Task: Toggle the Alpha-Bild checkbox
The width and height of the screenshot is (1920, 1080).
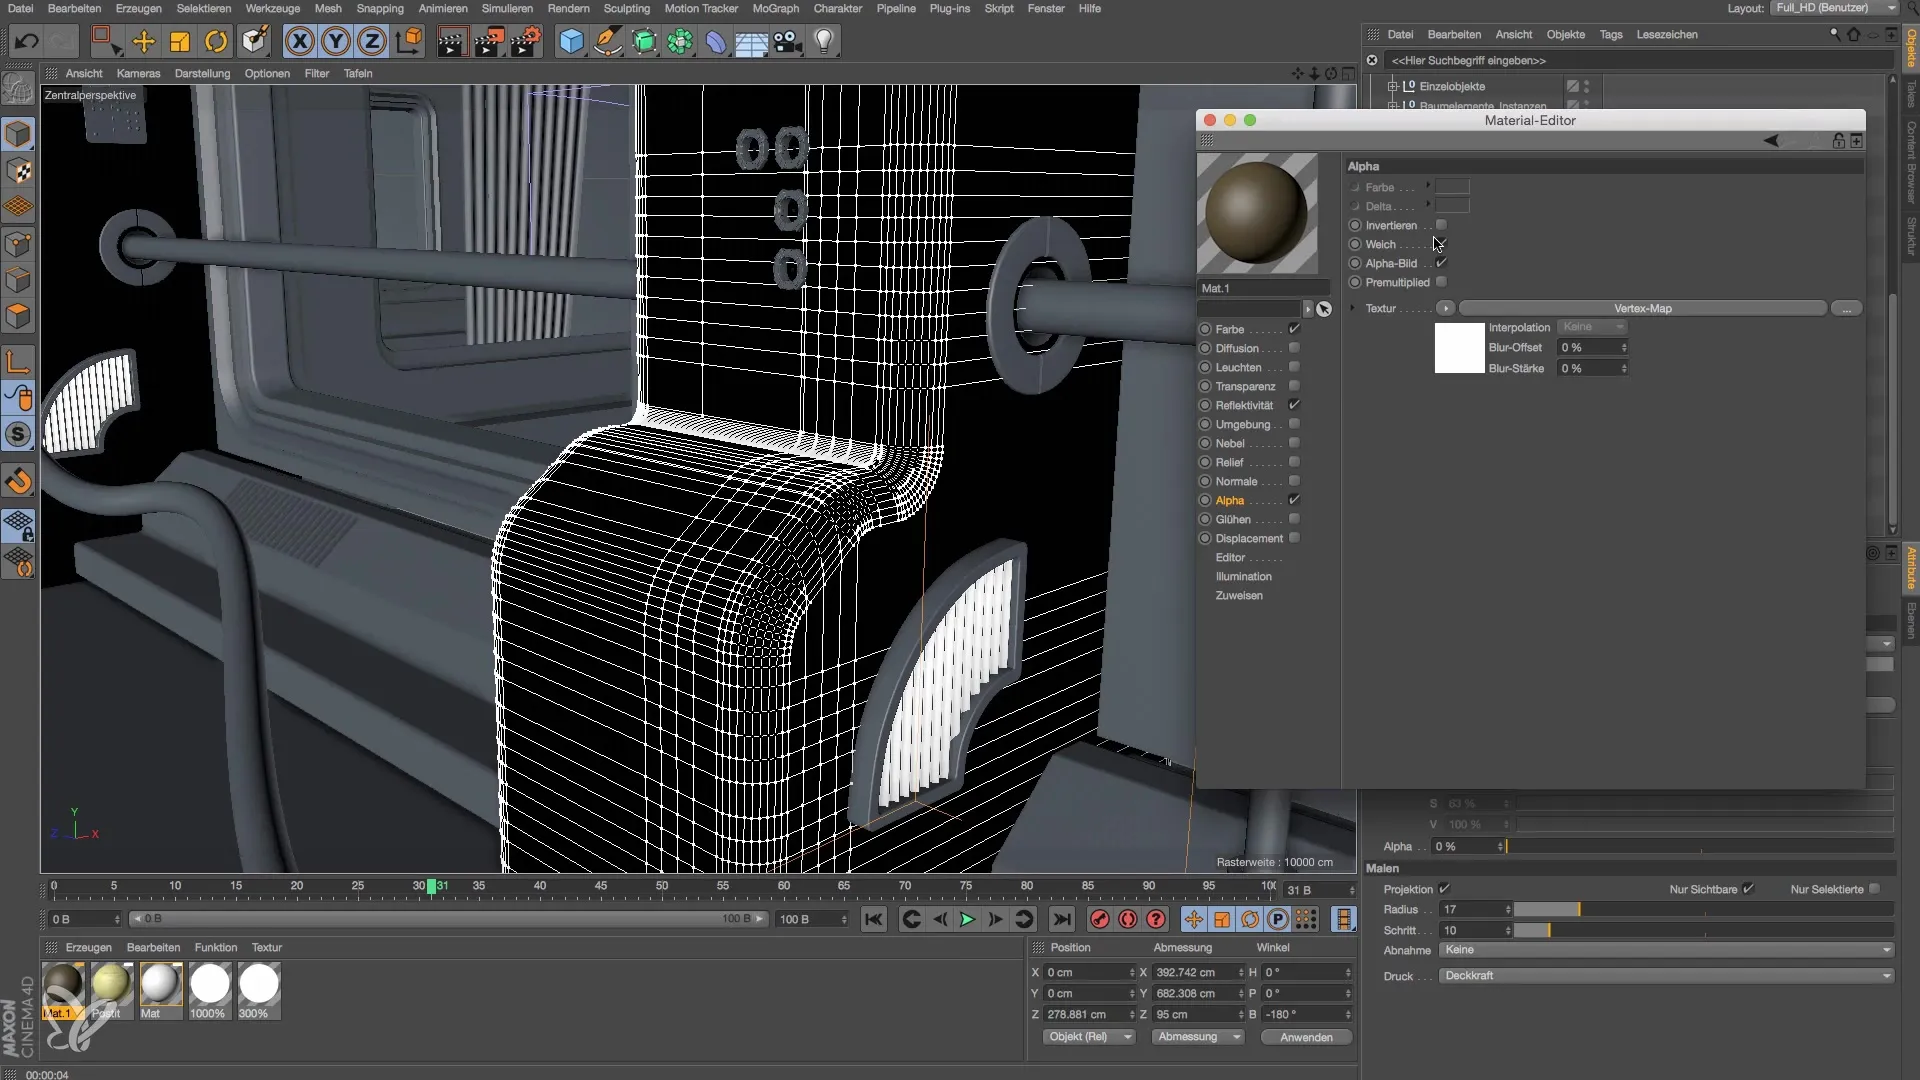Action: (1441, 263)
